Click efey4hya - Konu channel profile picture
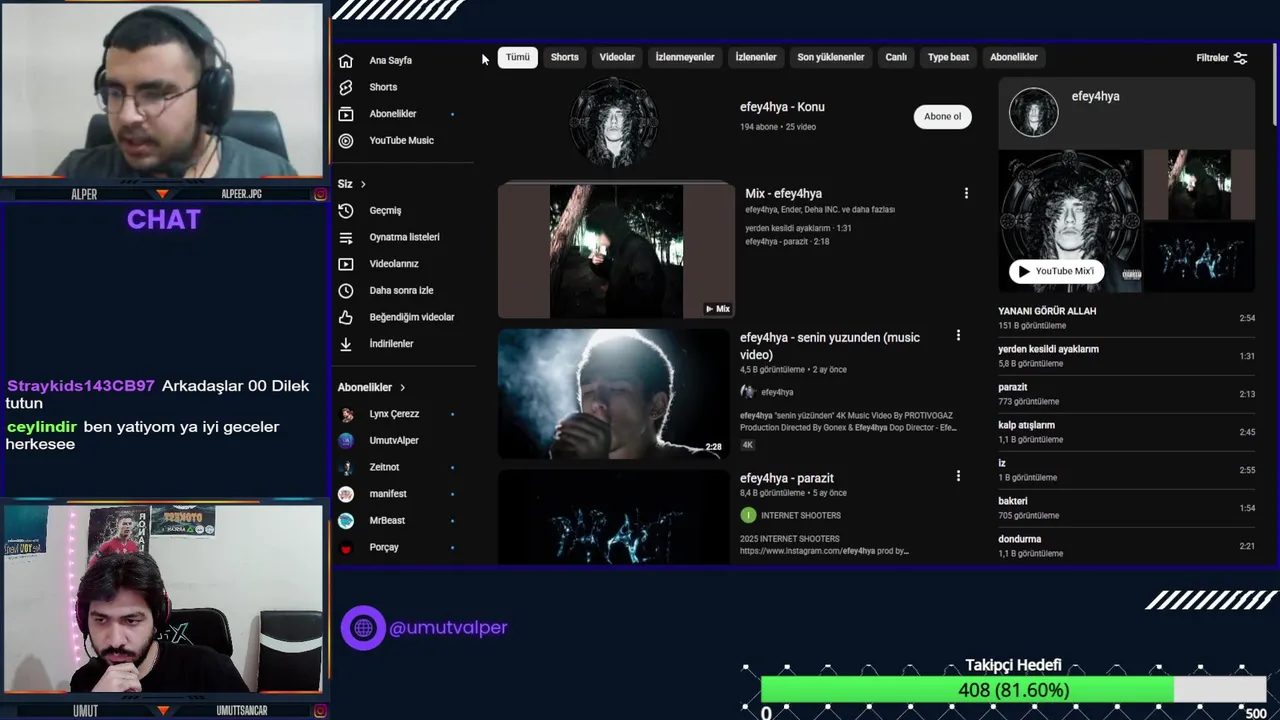Screen dimensions: 1280x720 (614, 123)
